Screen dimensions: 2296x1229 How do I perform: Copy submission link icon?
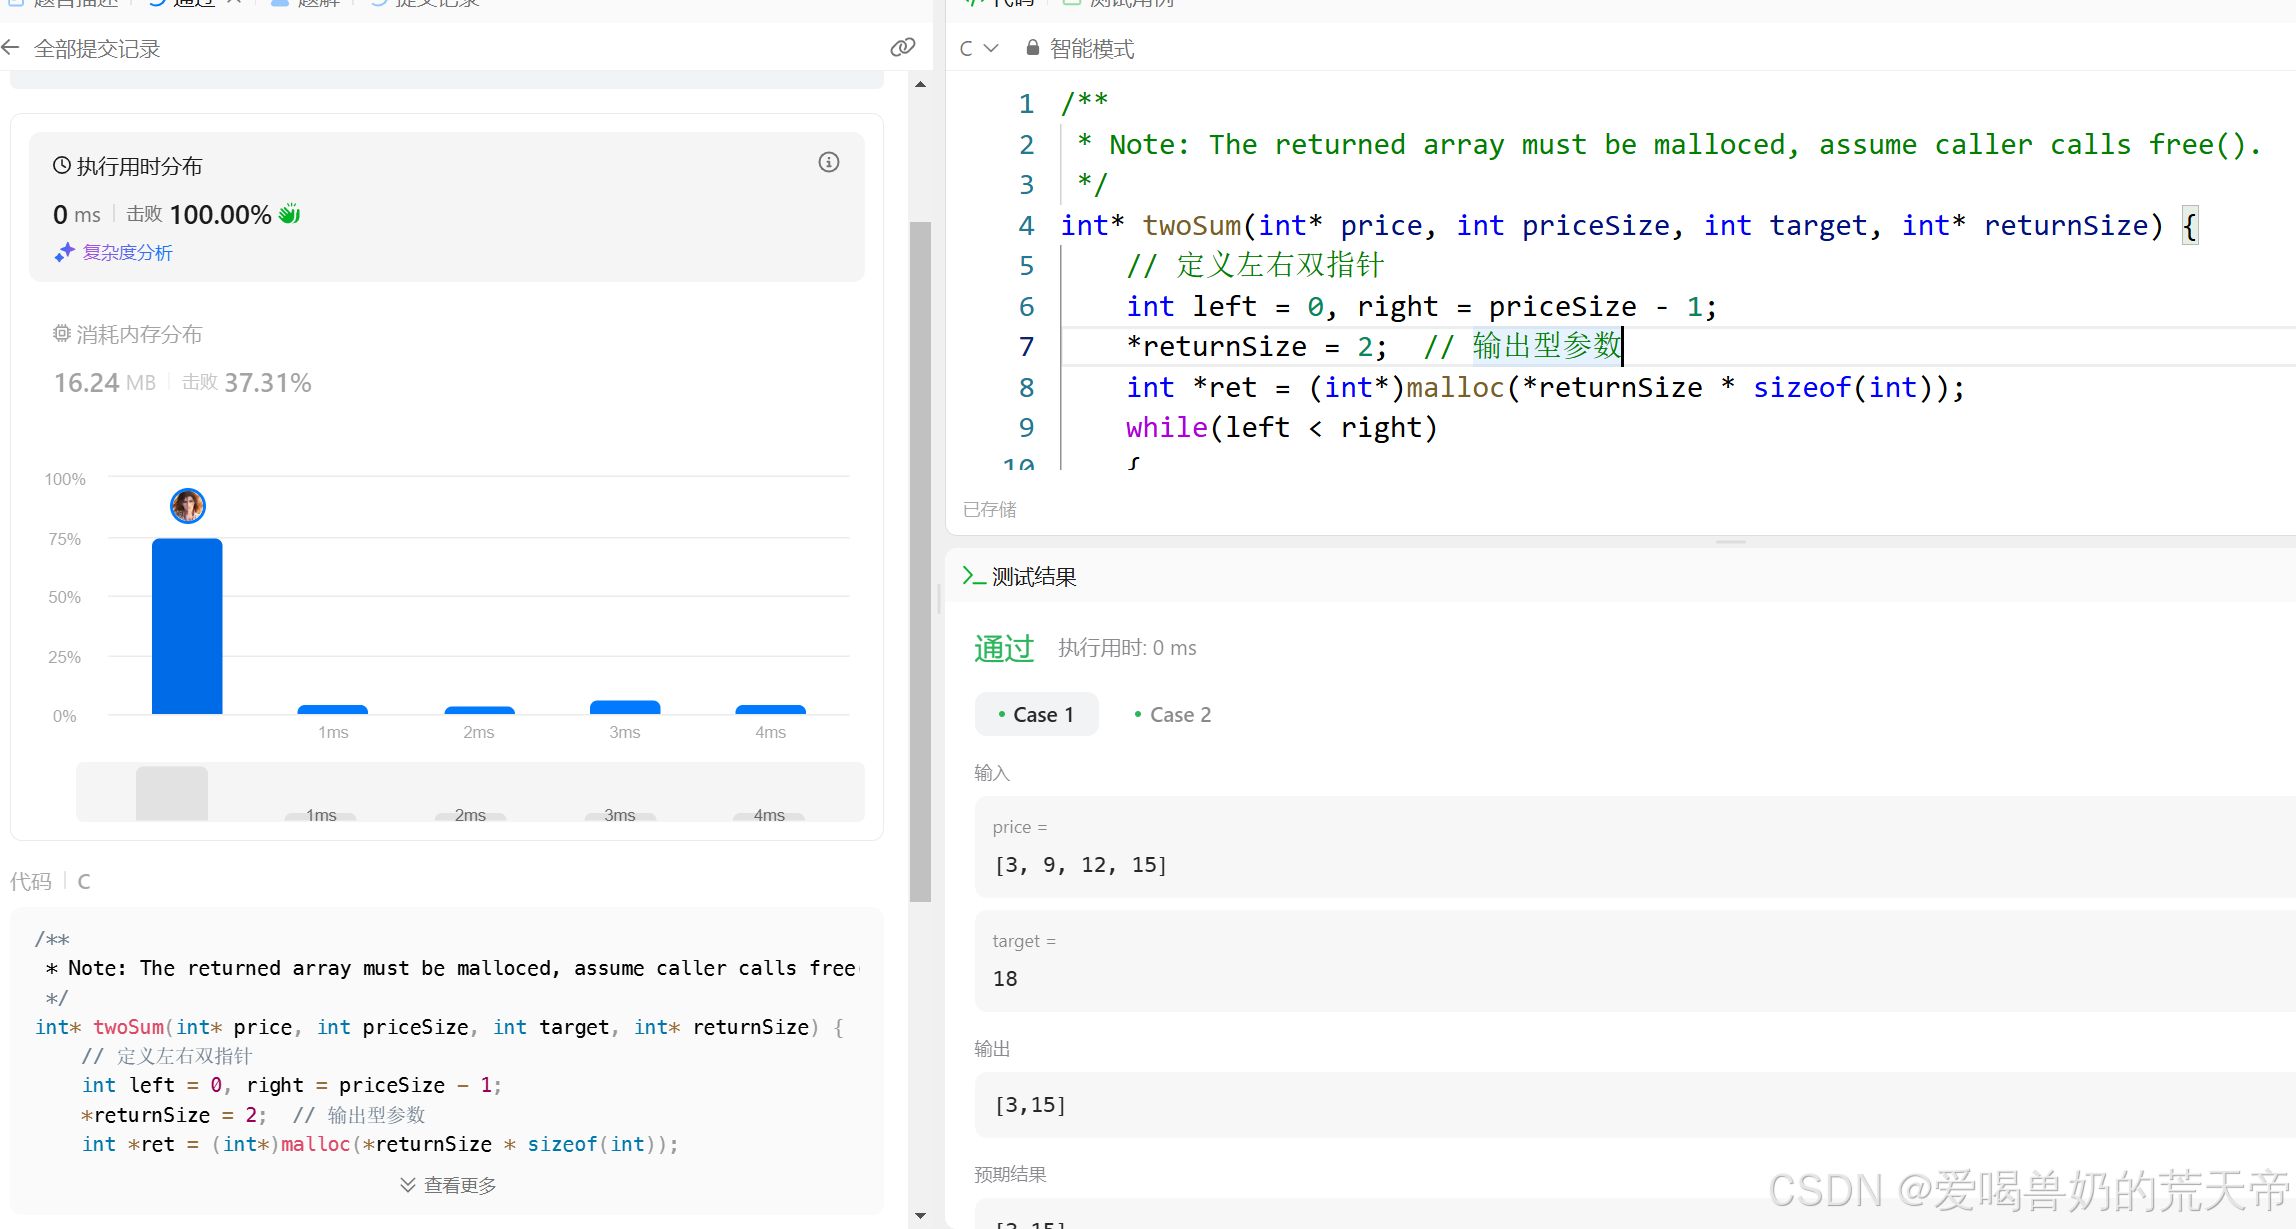902,47
